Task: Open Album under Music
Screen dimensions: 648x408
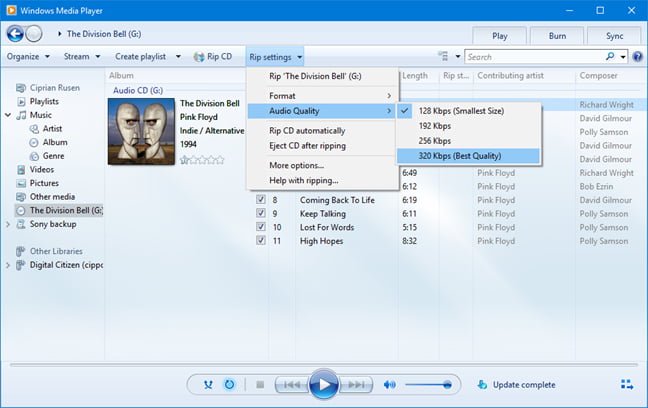Action: point(55,142)
